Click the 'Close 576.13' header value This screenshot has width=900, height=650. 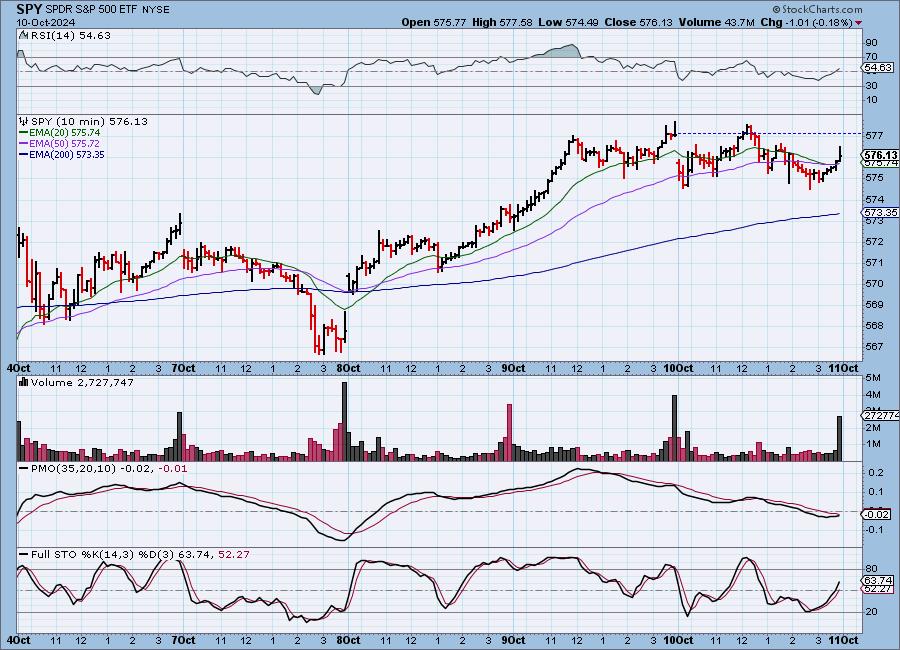click(638, 22)
